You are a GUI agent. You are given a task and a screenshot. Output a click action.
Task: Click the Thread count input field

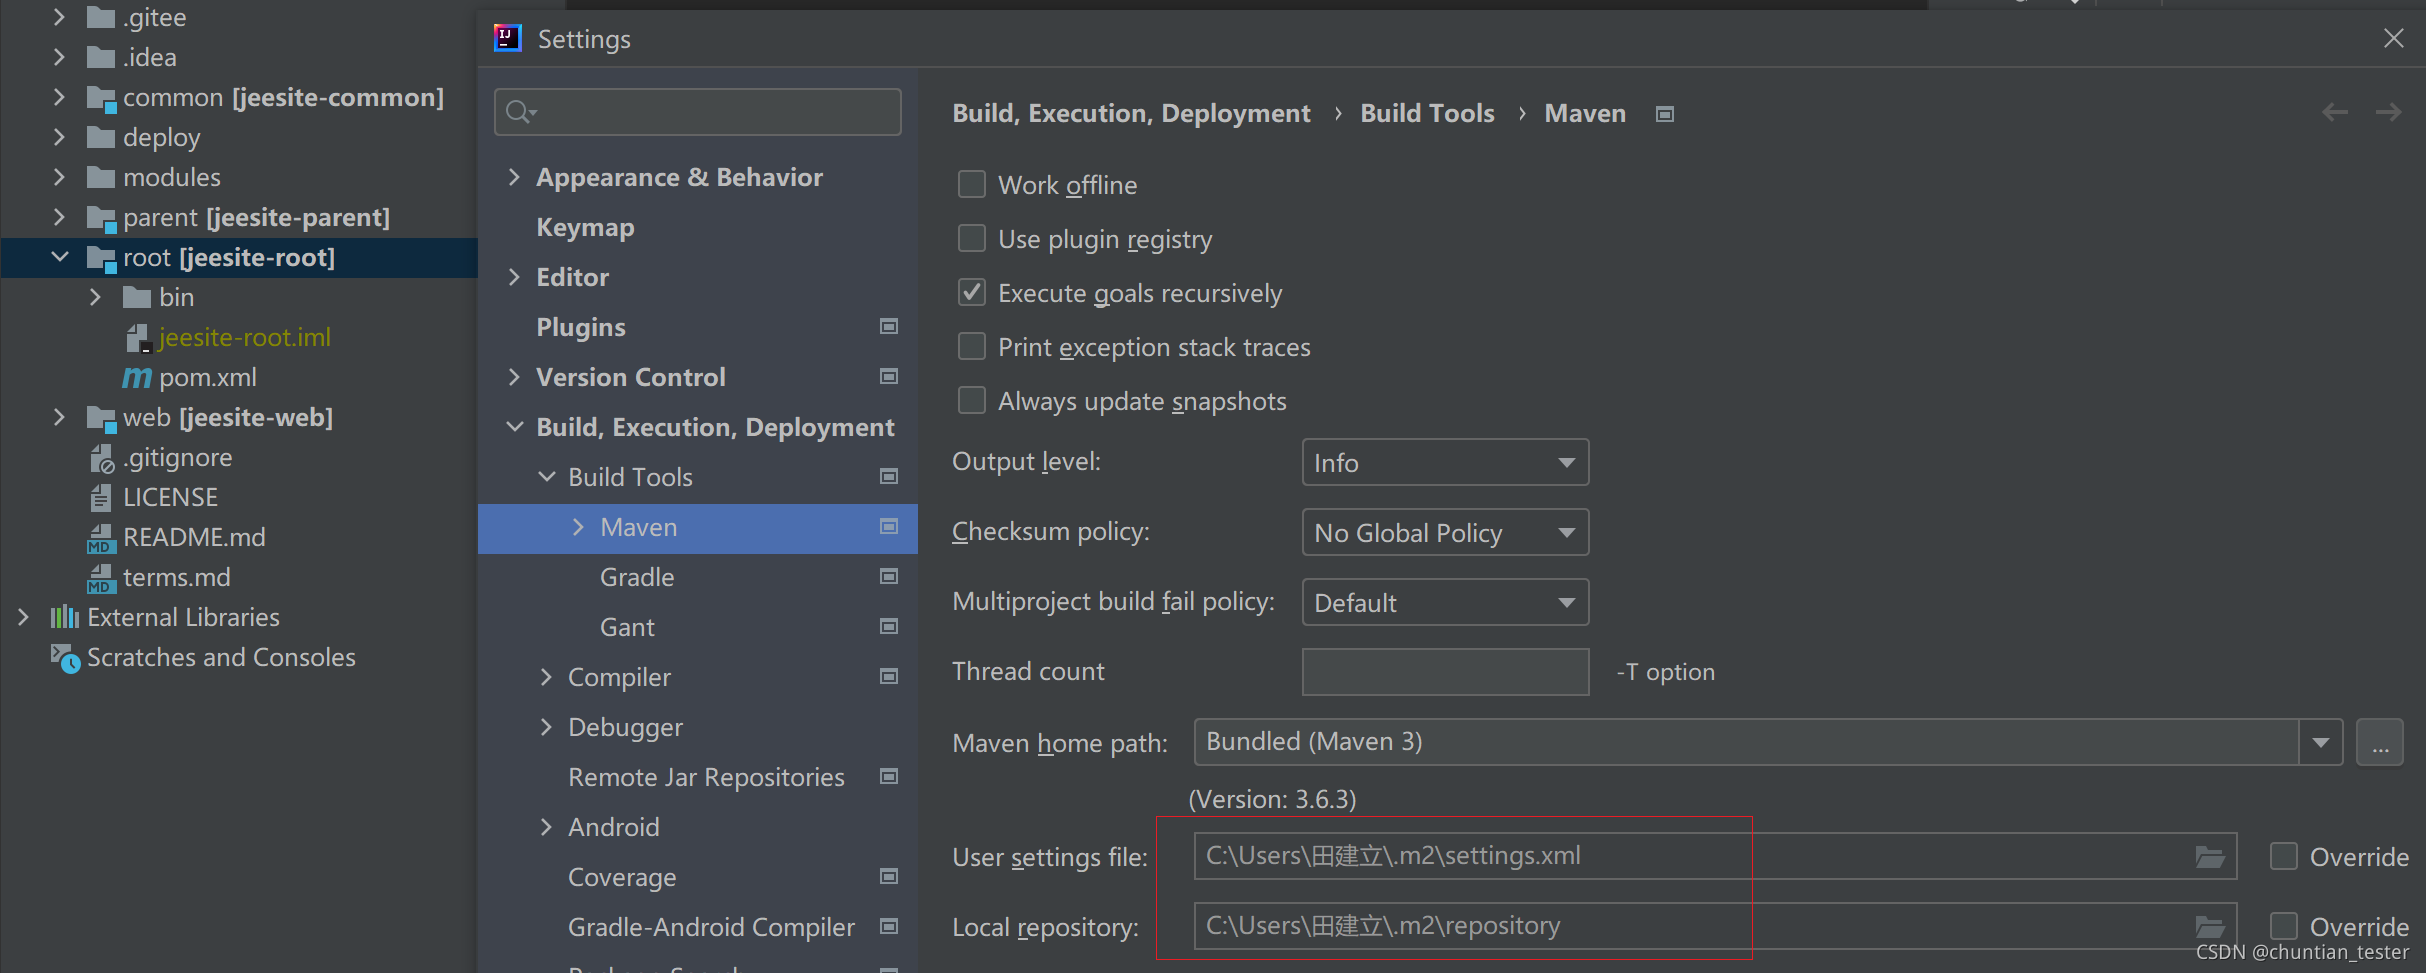pos(1445,672)
